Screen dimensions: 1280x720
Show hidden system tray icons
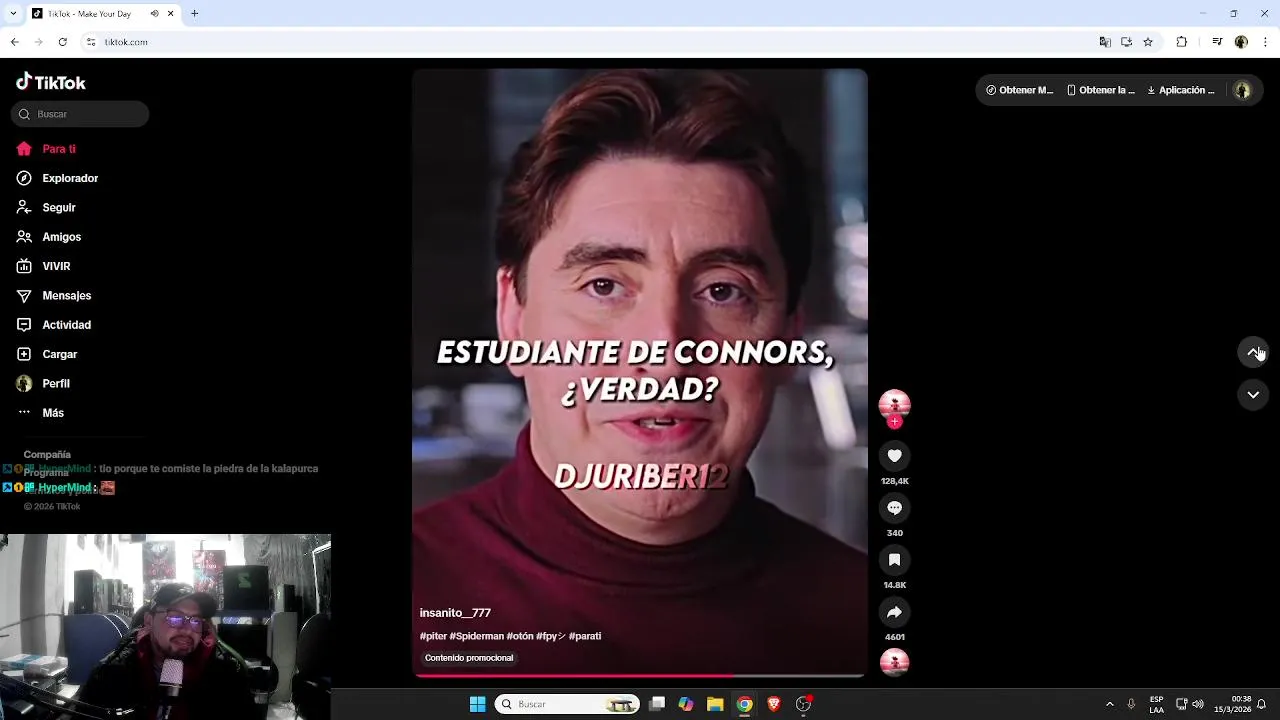(x=1109, y=704)
